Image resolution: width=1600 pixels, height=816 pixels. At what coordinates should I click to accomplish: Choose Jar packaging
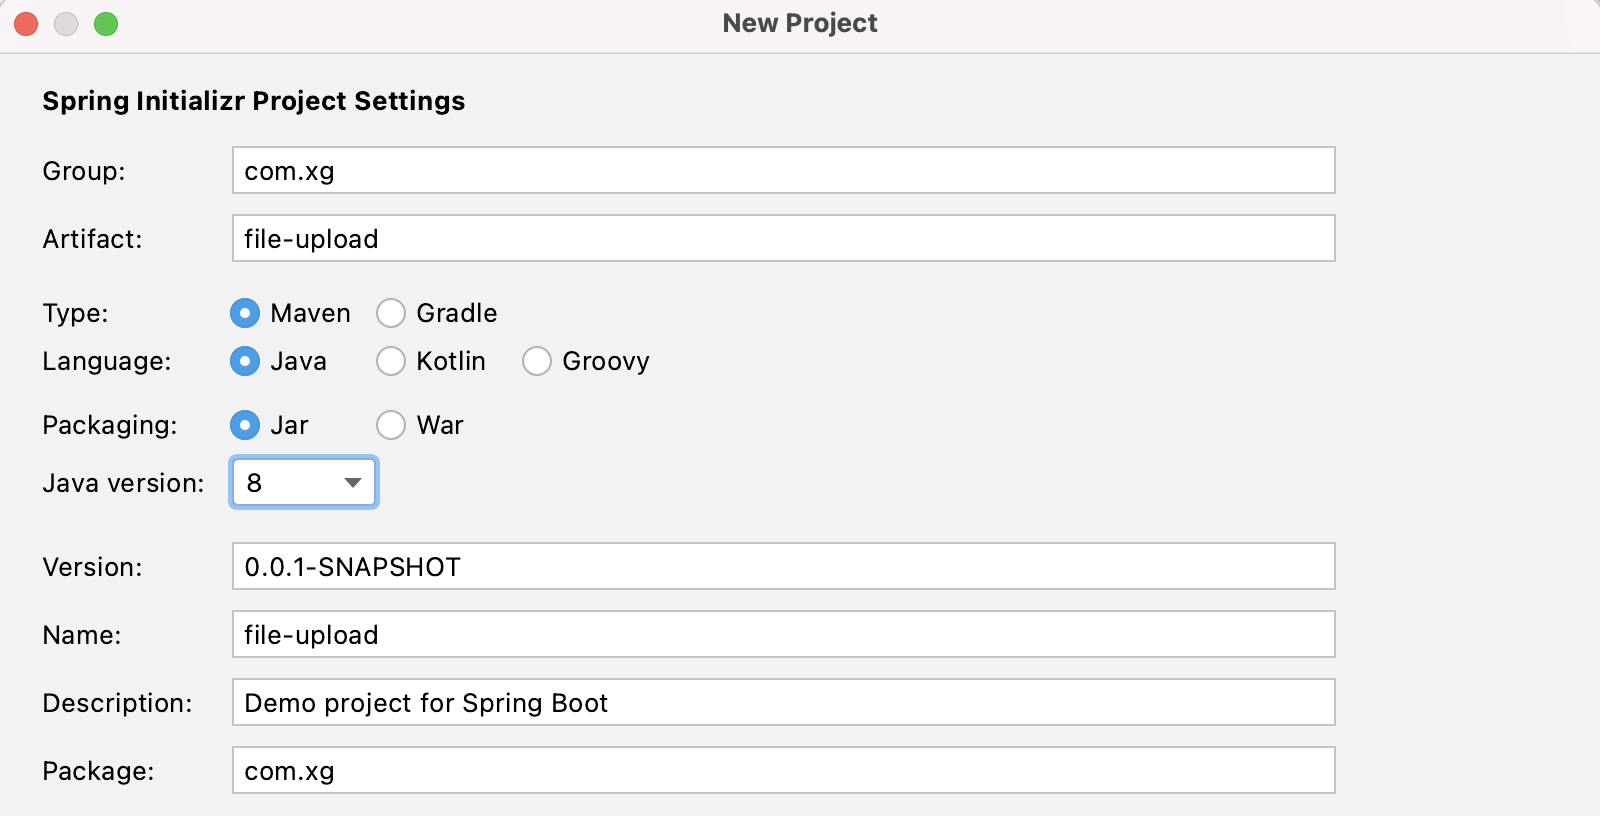click(x=245, y=425)
